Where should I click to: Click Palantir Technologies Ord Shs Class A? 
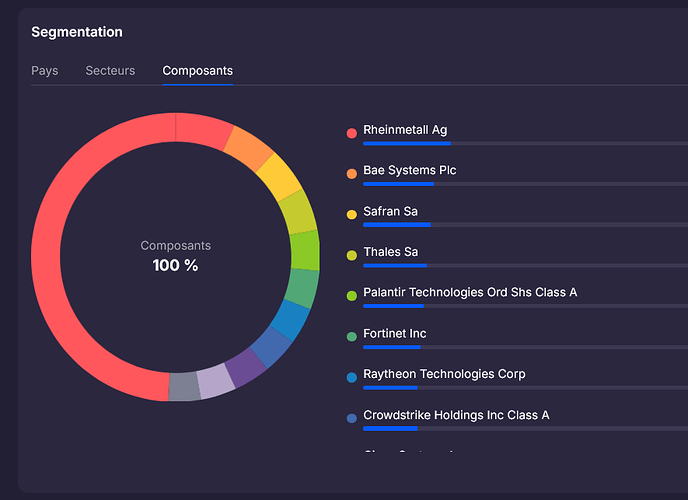click(470, 292)
